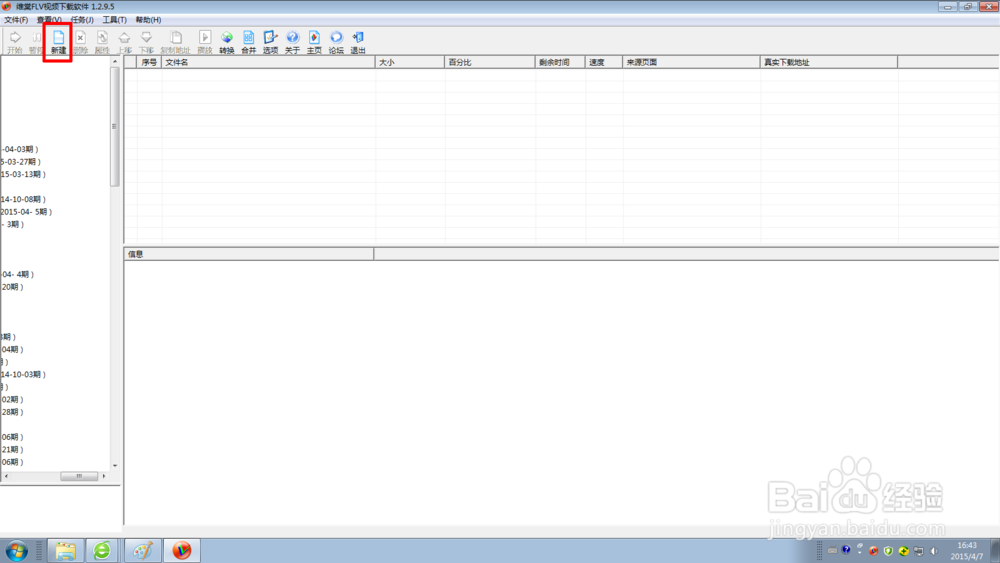Select the '28期' list entry
The width and height of the screenshot is (1000, 563).
[x=12, y=412]
